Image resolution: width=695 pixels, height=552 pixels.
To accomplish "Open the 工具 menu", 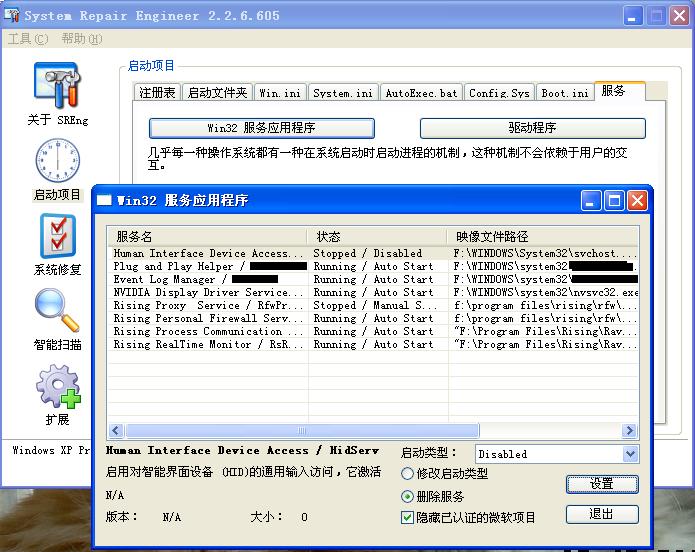I will click(x=28, y=39).
